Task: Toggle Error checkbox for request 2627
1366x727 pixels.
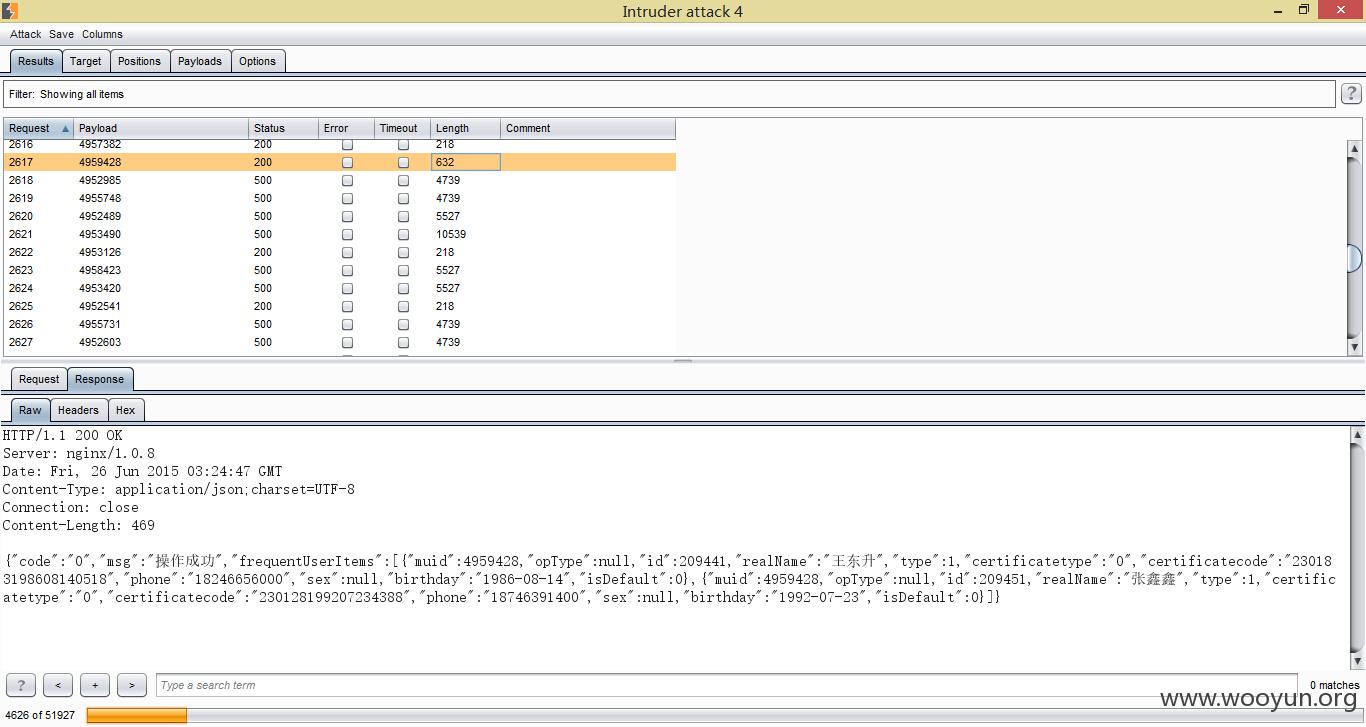Action: click(x=347, y=342)
